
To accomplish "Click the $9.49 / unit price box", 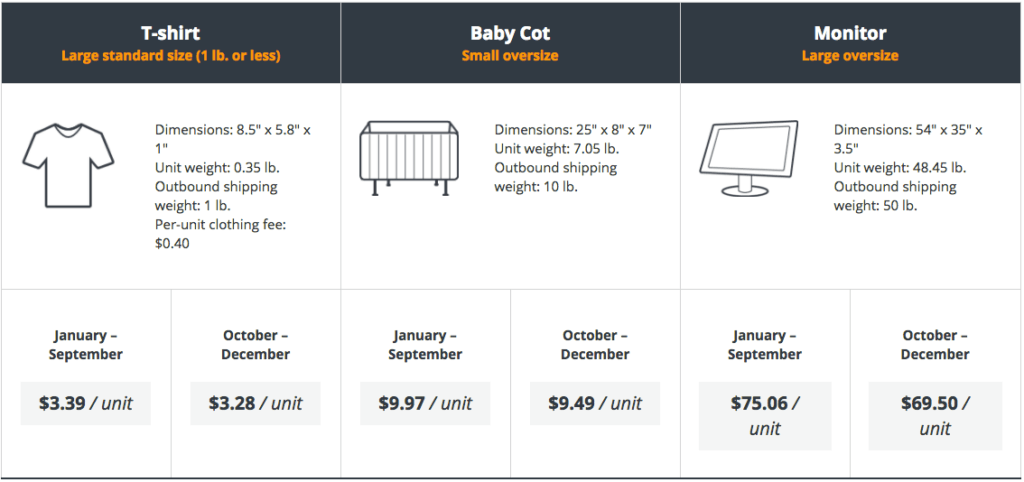I will pos(595,404).
